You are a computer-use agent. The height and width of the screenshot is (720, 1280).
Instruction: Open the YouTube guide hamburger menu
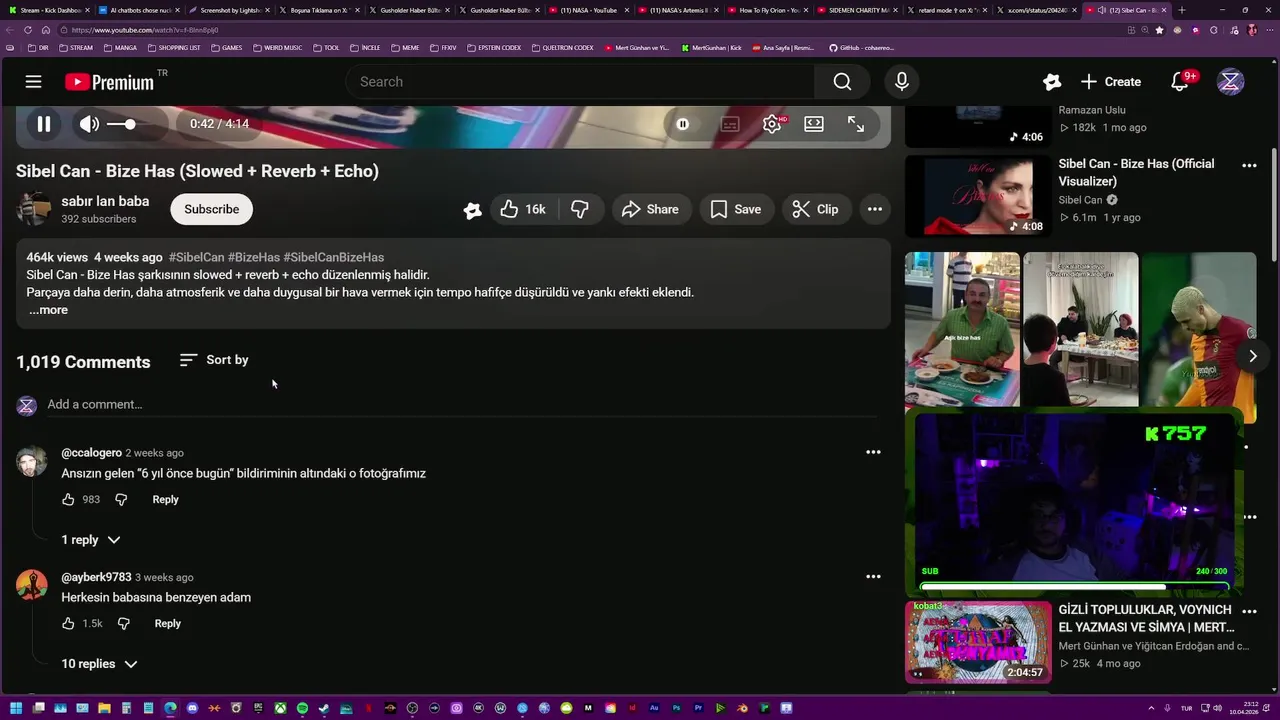pos(33,82)
